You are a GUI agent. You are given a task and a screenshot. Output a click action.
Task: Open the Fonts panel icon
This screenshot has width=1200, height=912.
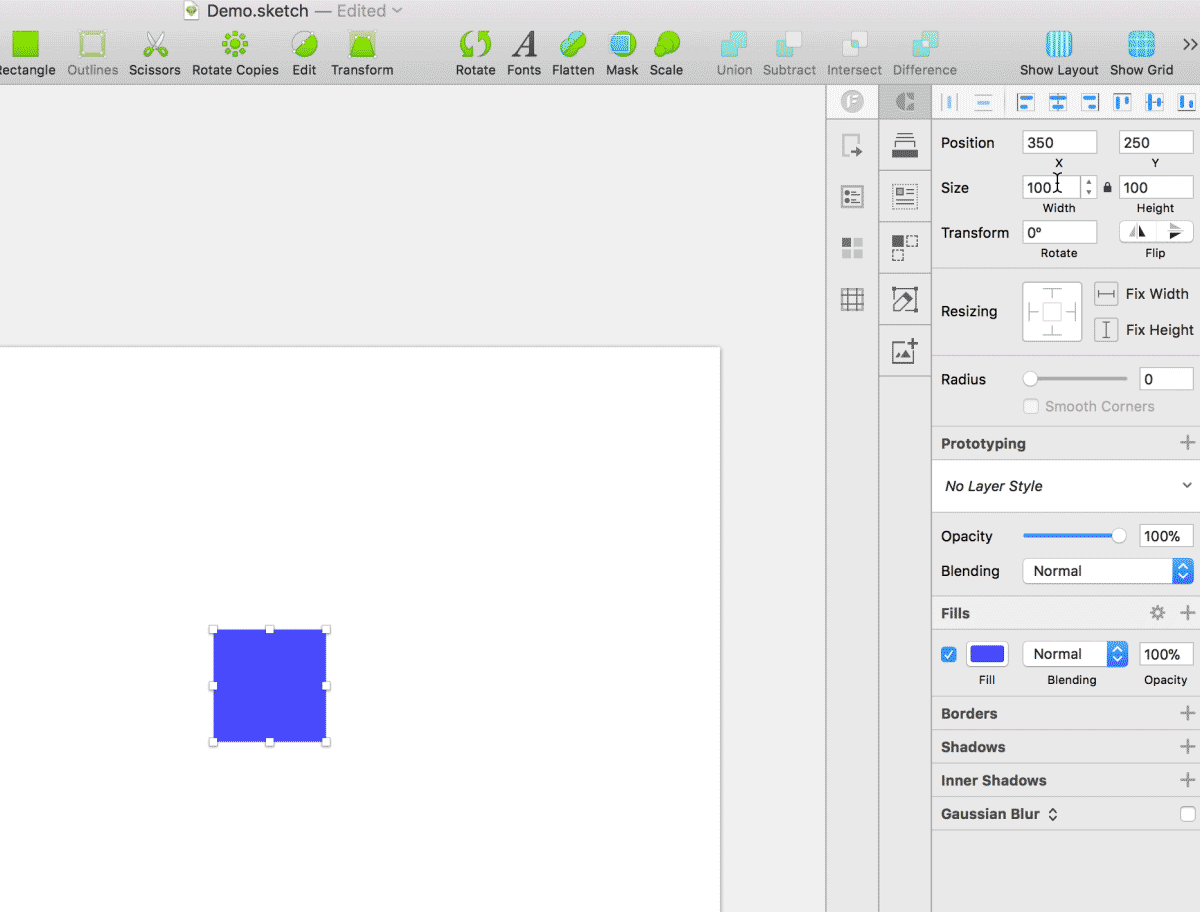click(524, 44)
